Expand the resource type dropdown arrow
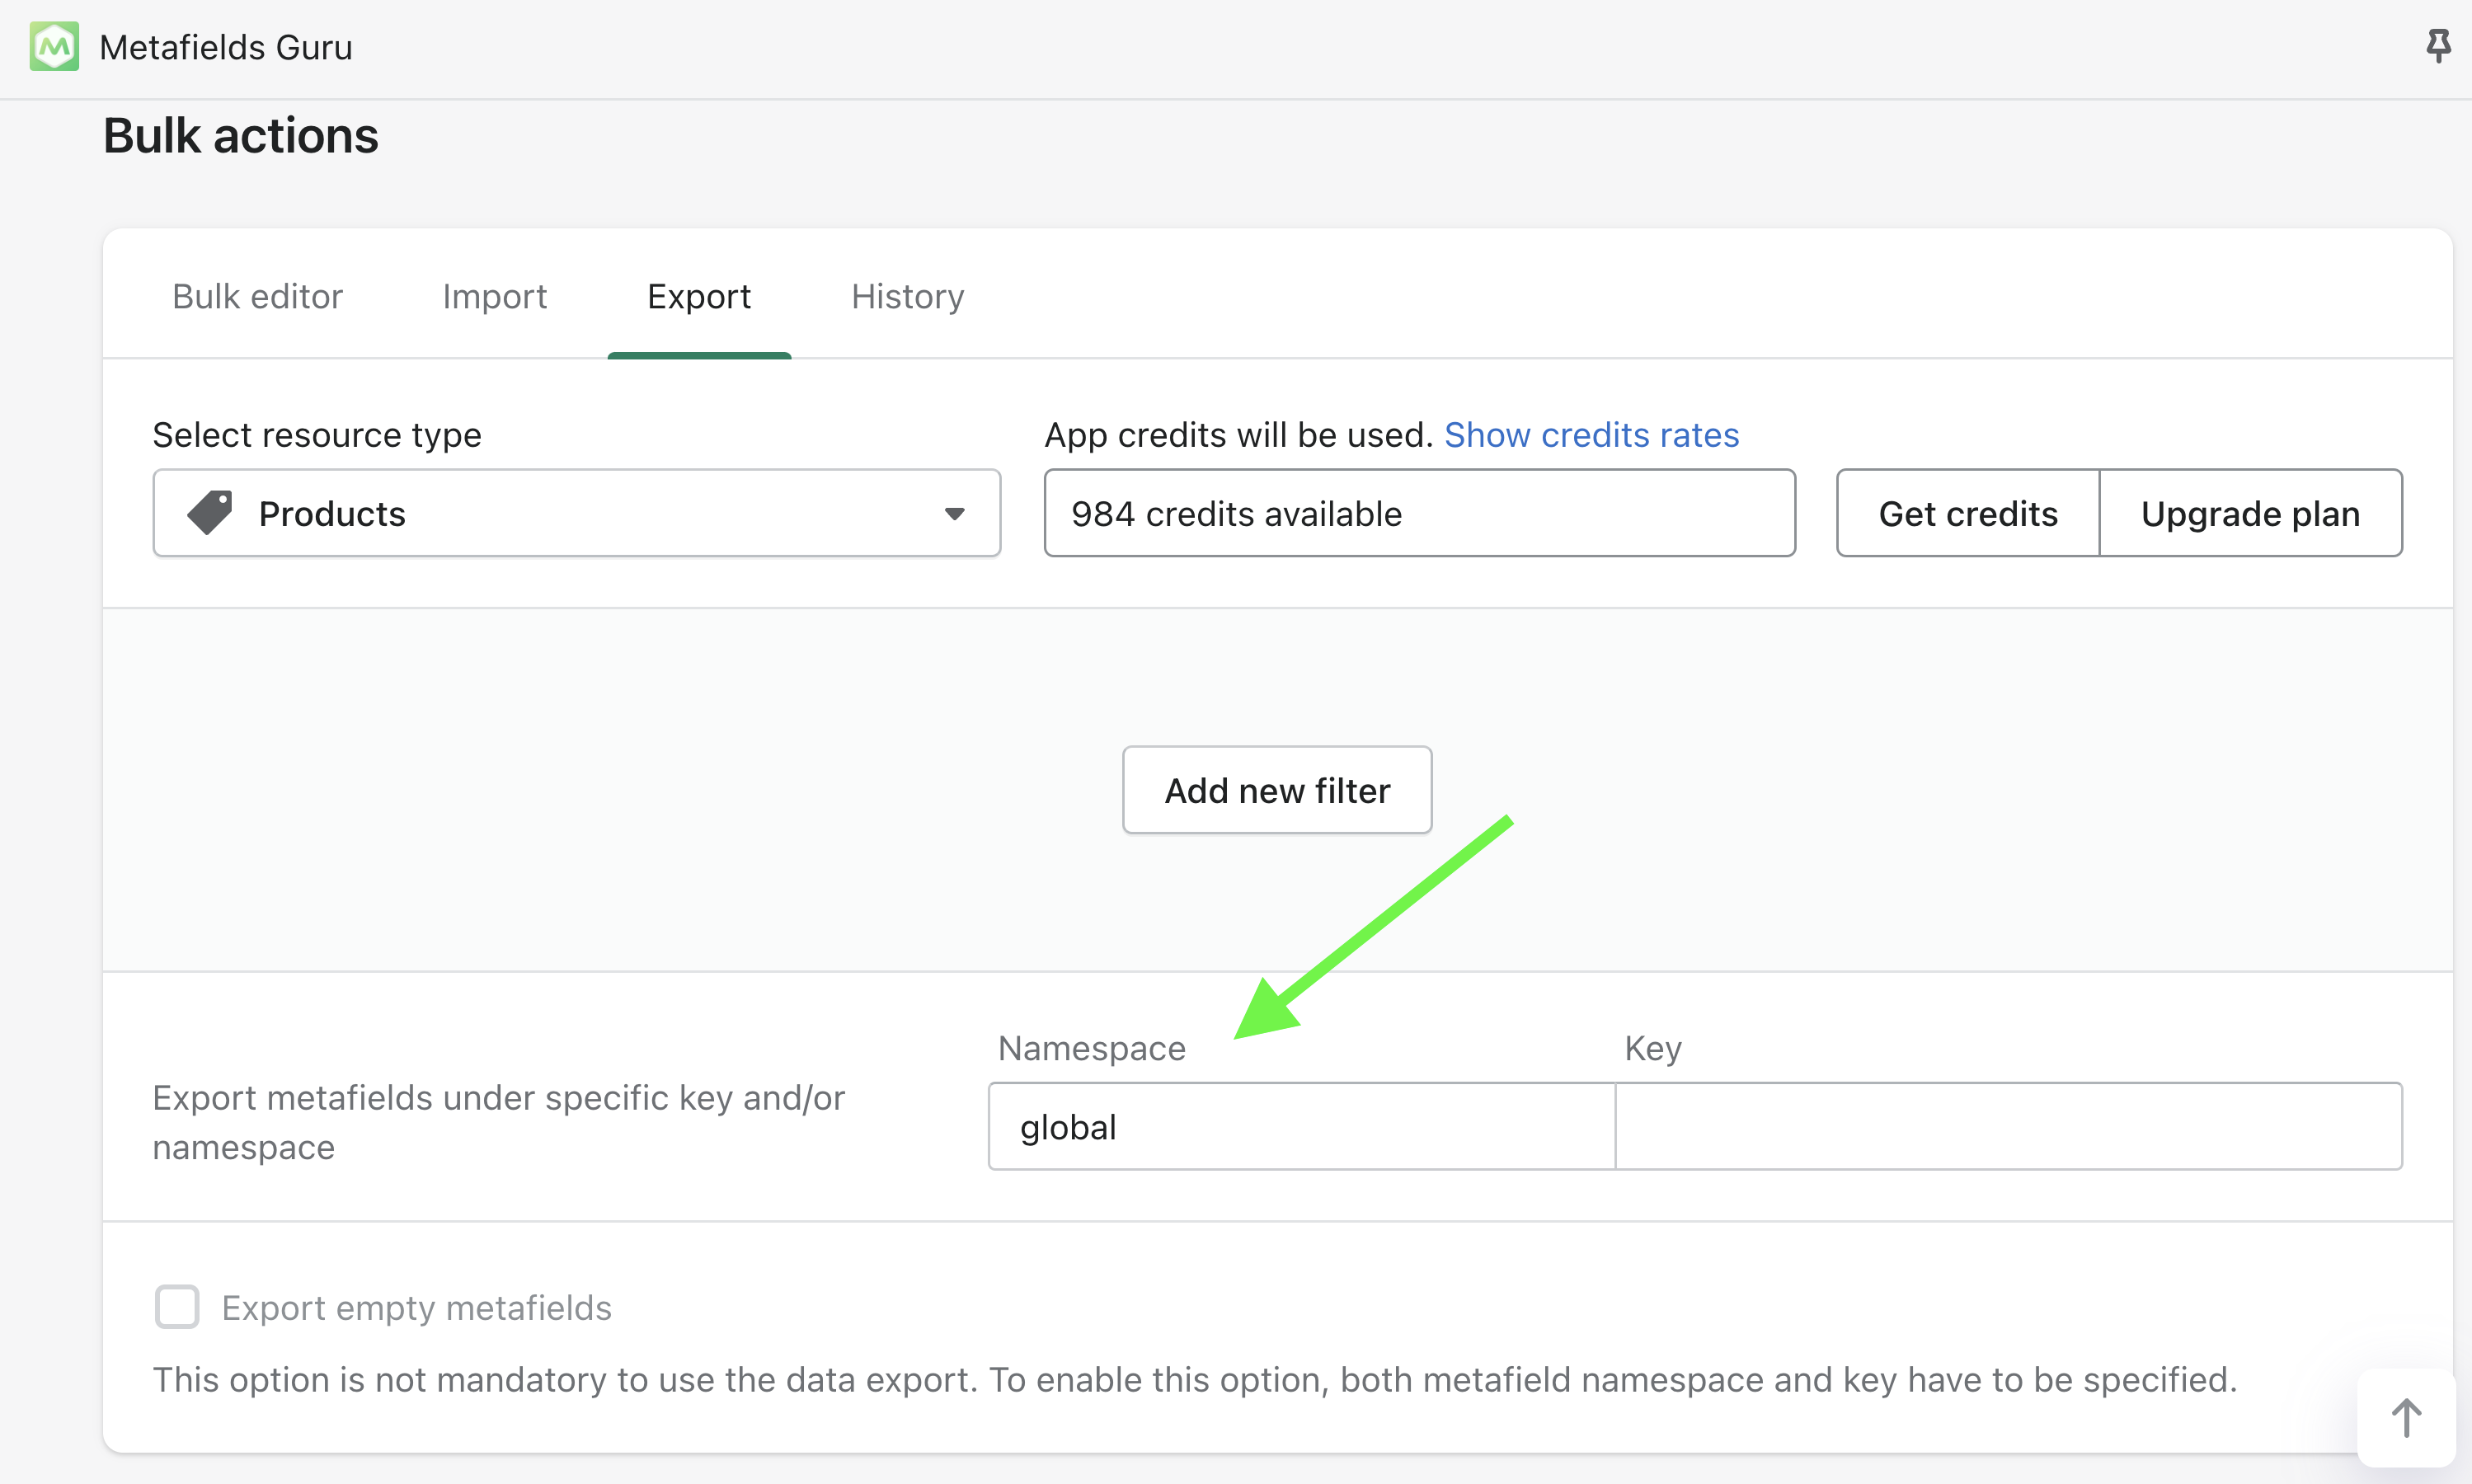The width and height of the screenshot is (2472, 1484). (954, 514)
